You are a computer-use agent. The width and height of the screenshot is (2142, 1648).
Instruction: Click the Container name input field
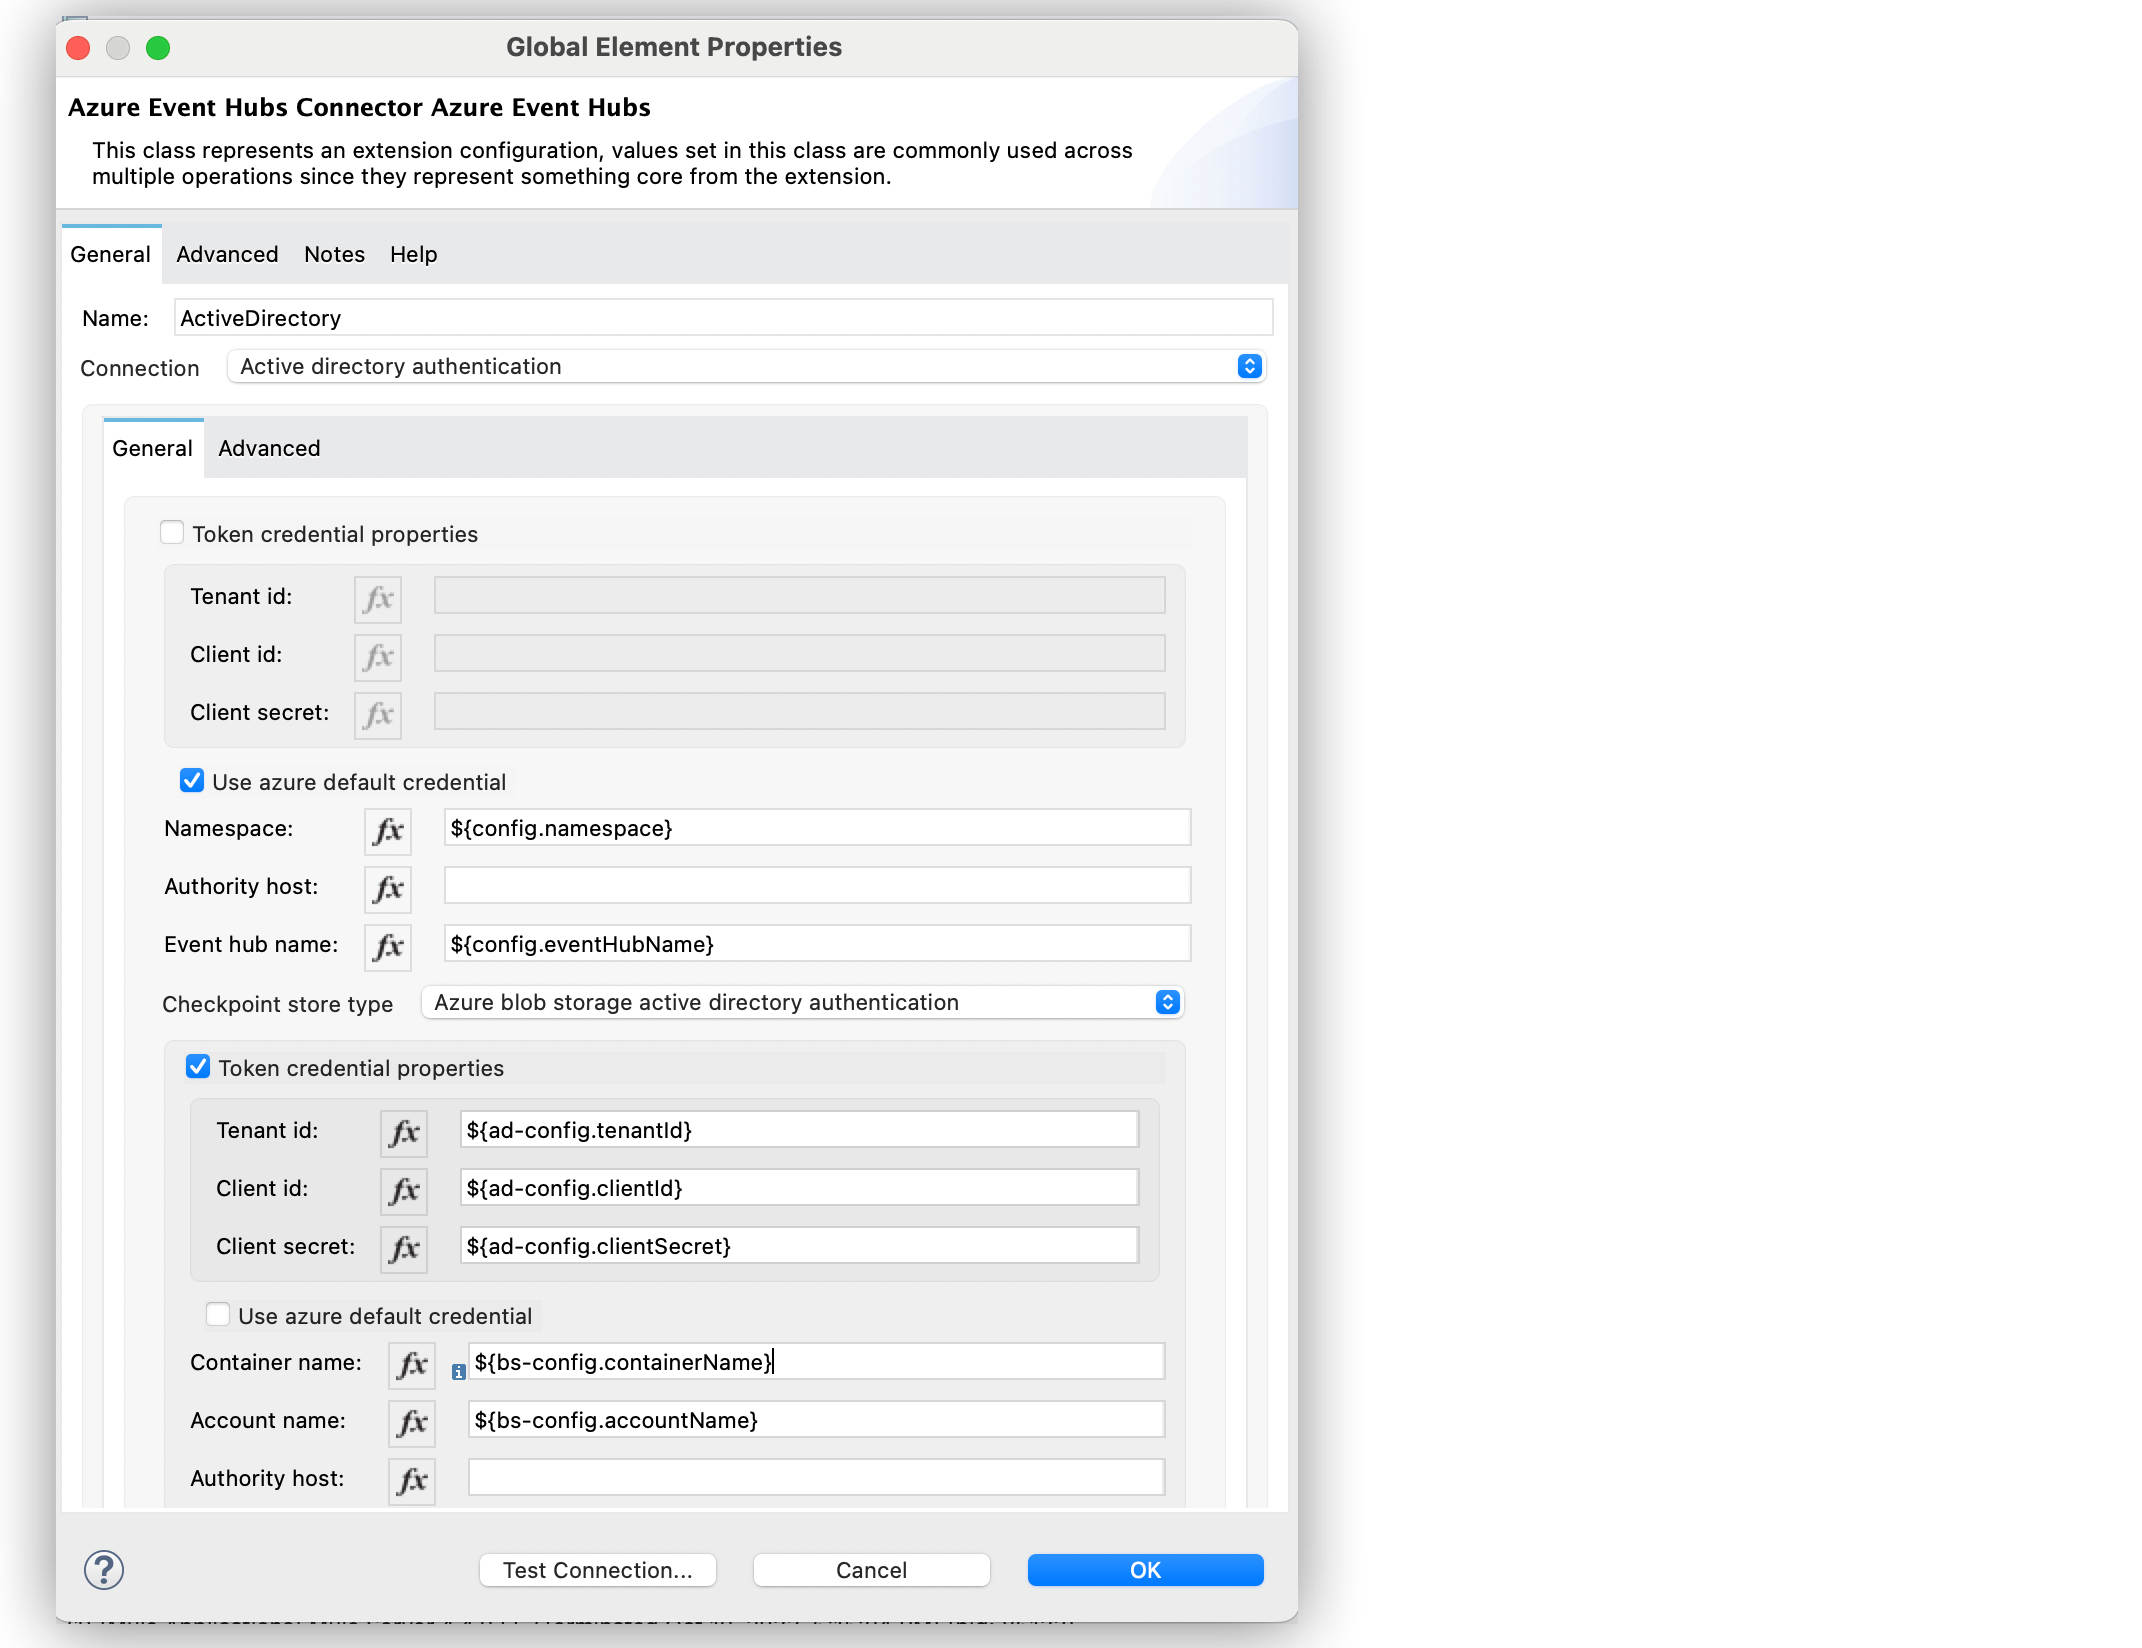click(816, 1362)
